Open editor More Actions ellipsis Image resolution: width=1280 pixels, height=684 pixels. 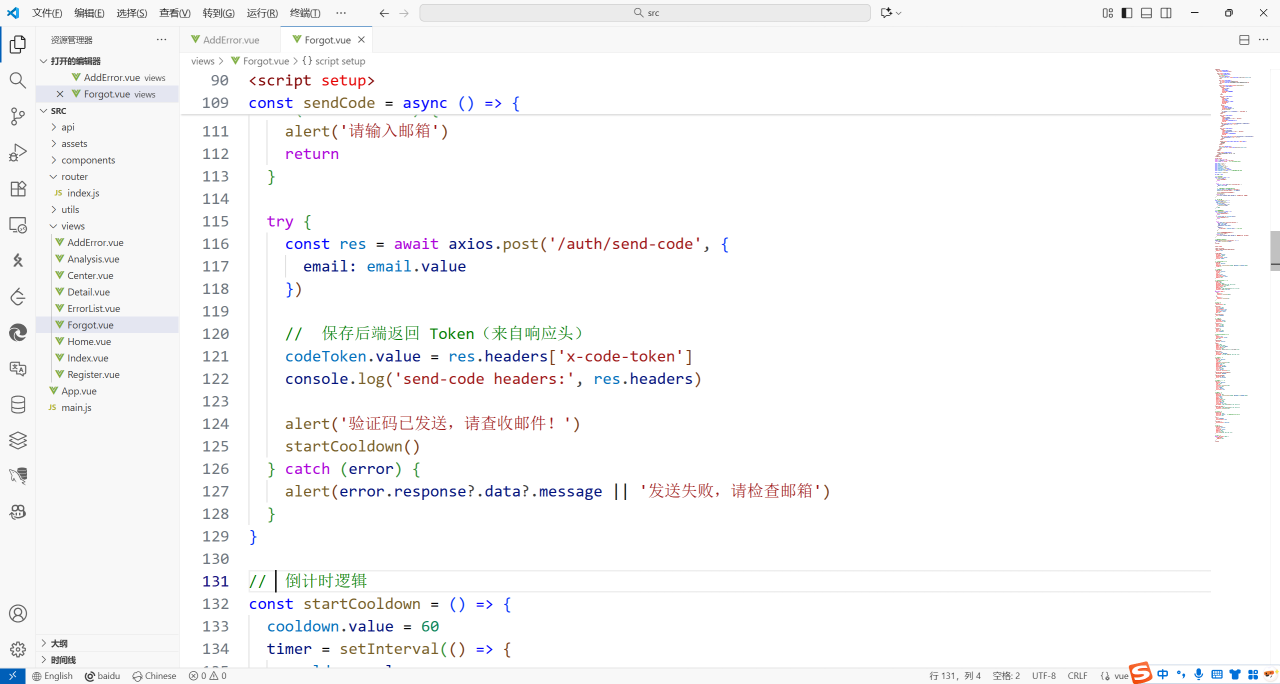coord(1263,40)
